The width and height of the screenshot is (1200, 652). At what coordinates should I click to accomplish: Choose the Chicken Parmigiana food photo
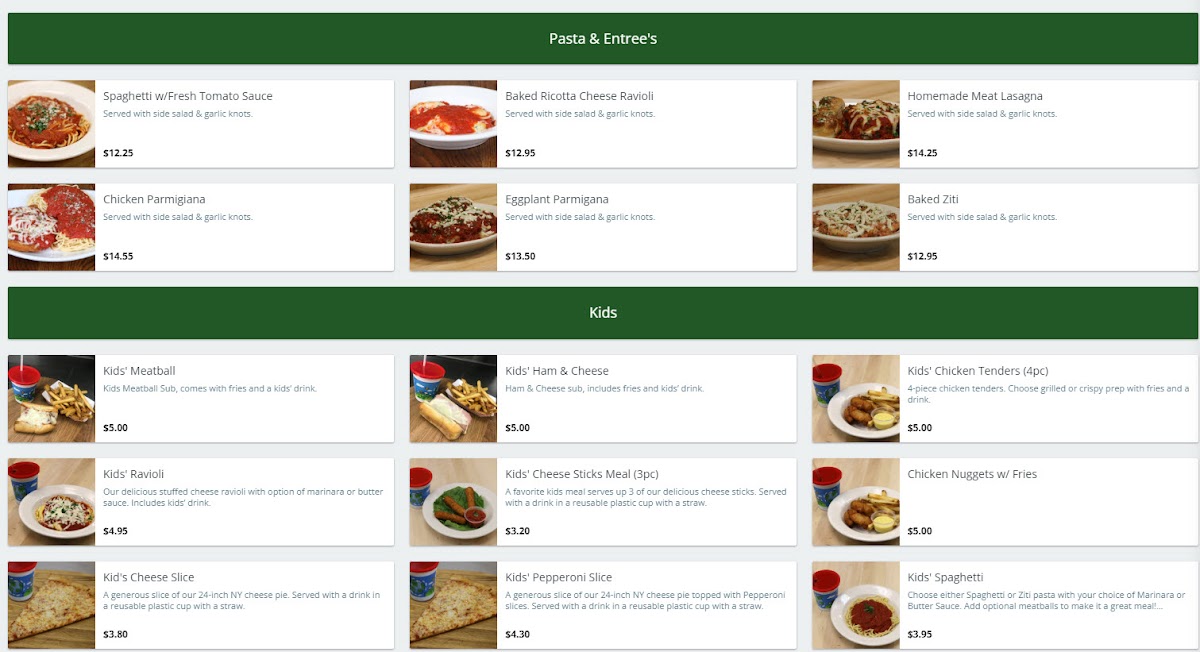[x=51, y=227]
